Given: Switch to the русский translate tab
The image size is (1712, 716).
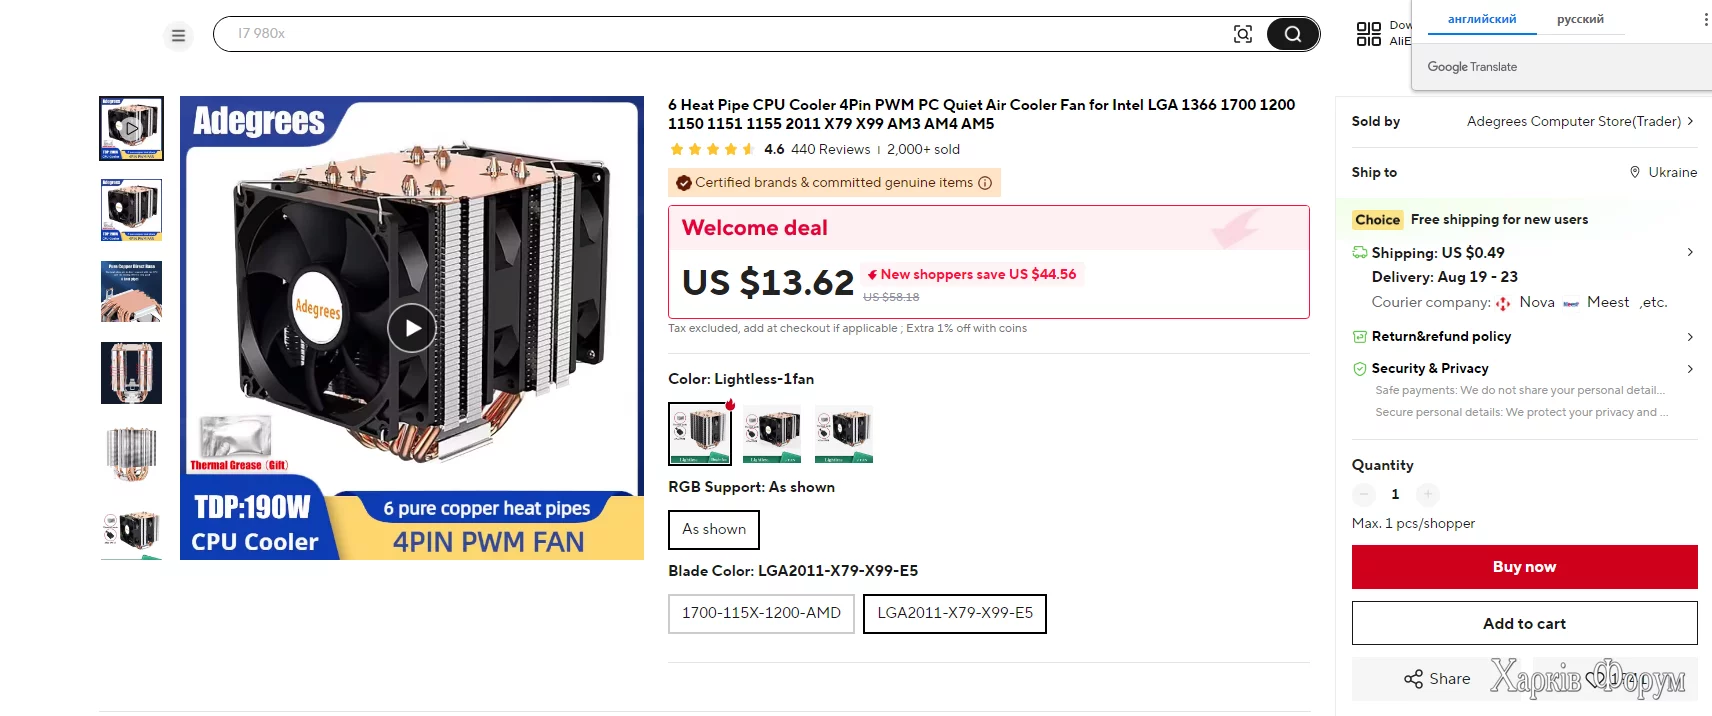Looking at the screenshot, I should [x=1580, y=19].
